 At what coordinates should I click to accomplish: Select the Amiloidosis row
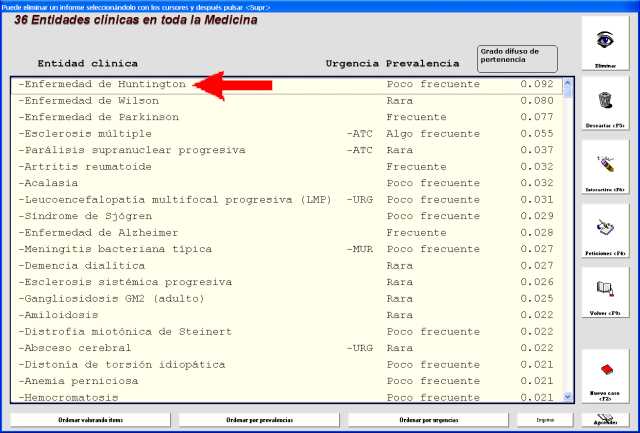[287, 315]
